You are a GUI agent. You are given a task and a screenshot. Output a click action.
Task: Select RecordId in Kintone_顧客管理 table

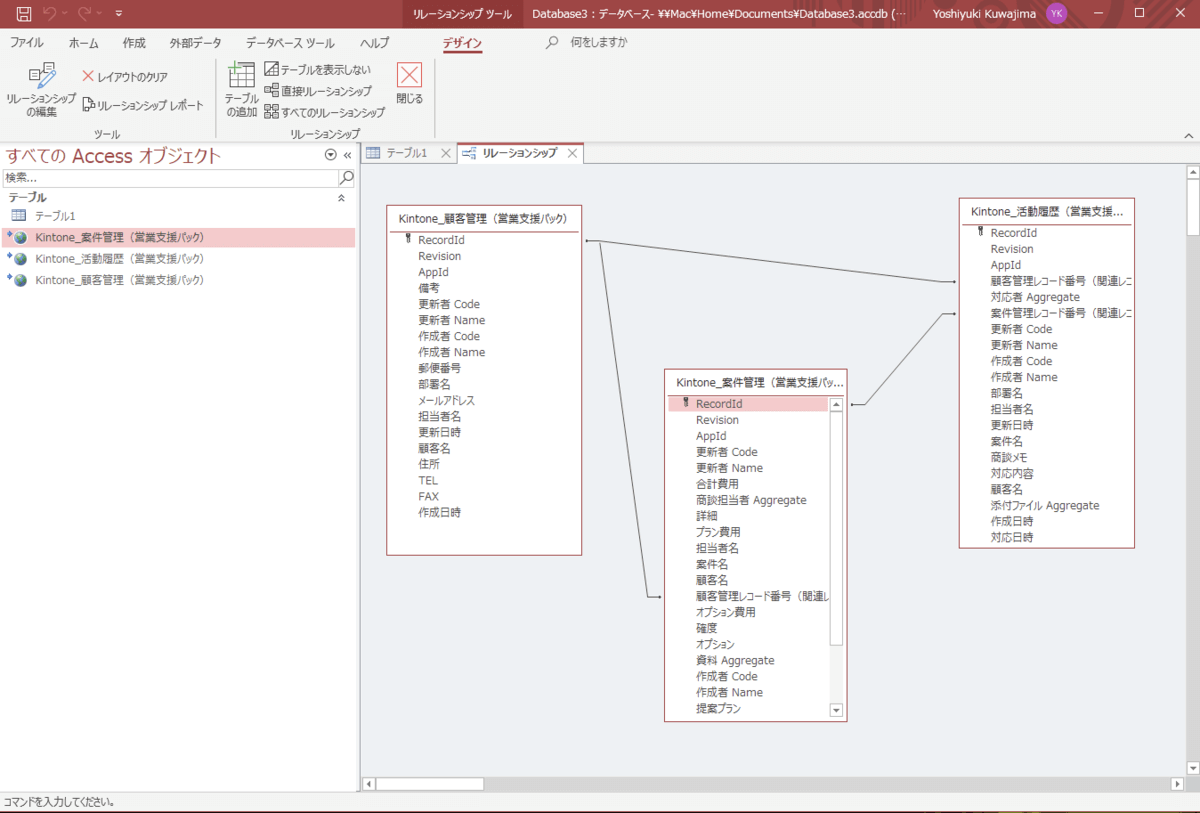(441, 240)
